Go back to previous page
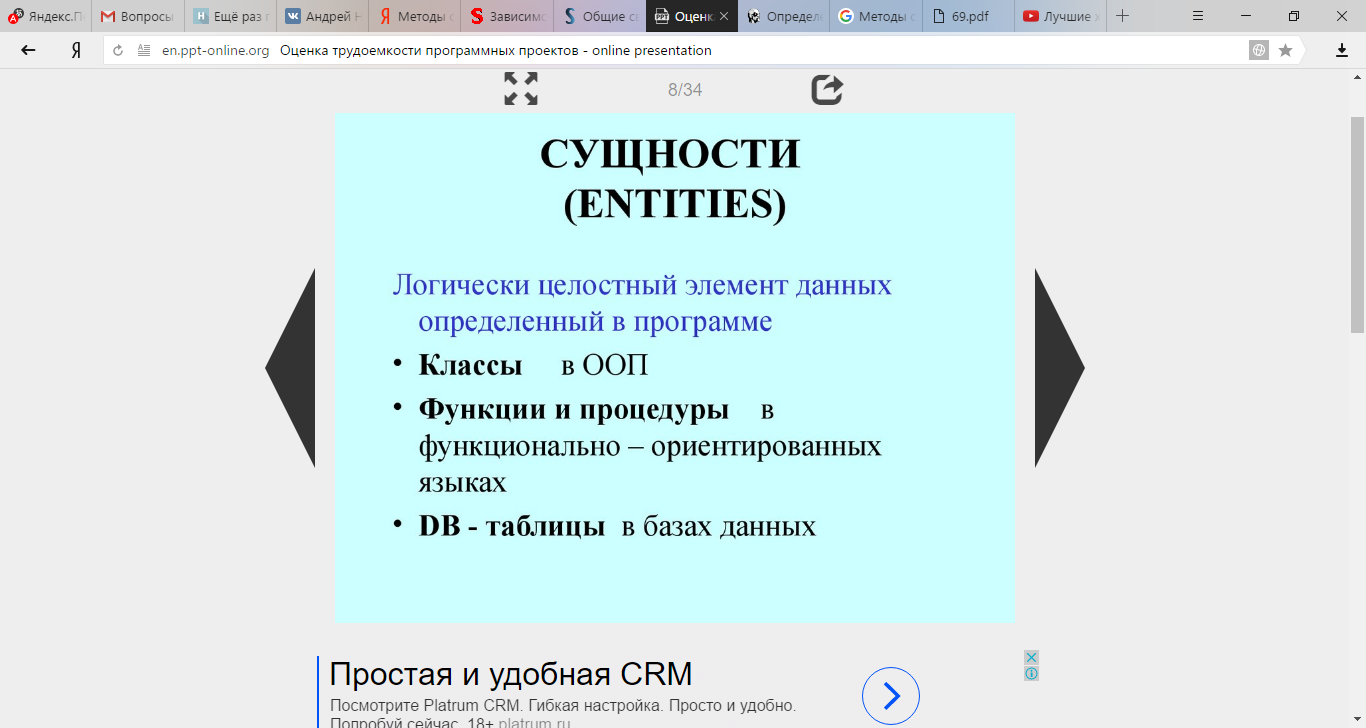The image size is (1366, 728). pyautogui.click(x=28, y=50)
